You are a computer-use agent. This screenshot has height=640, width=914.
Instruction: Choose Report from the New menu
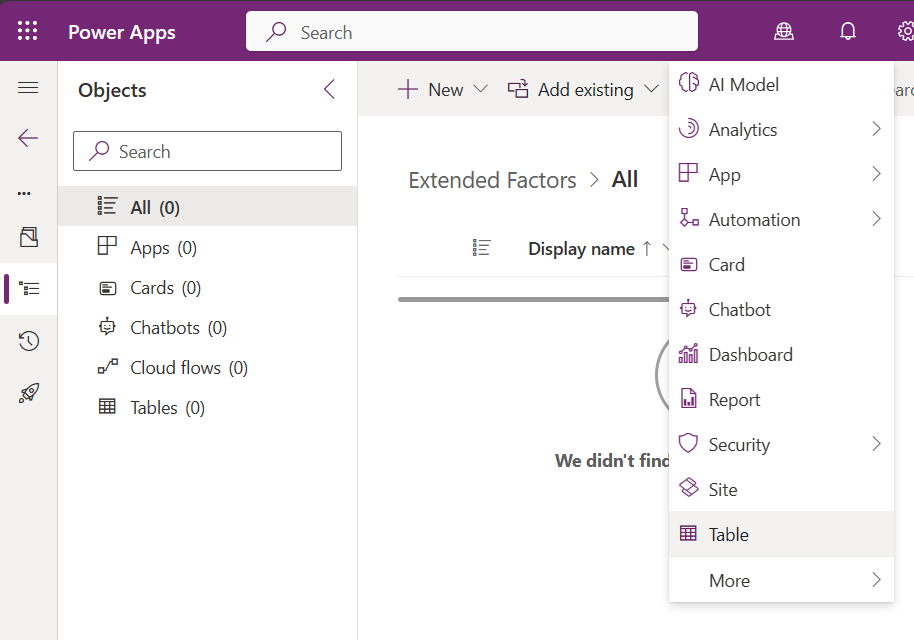pos(781,399)
